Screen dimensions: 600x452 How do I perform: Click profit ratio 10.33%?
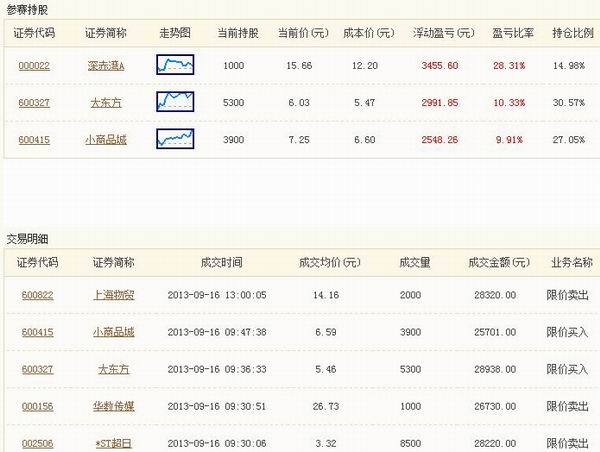[x=509, y=103]
